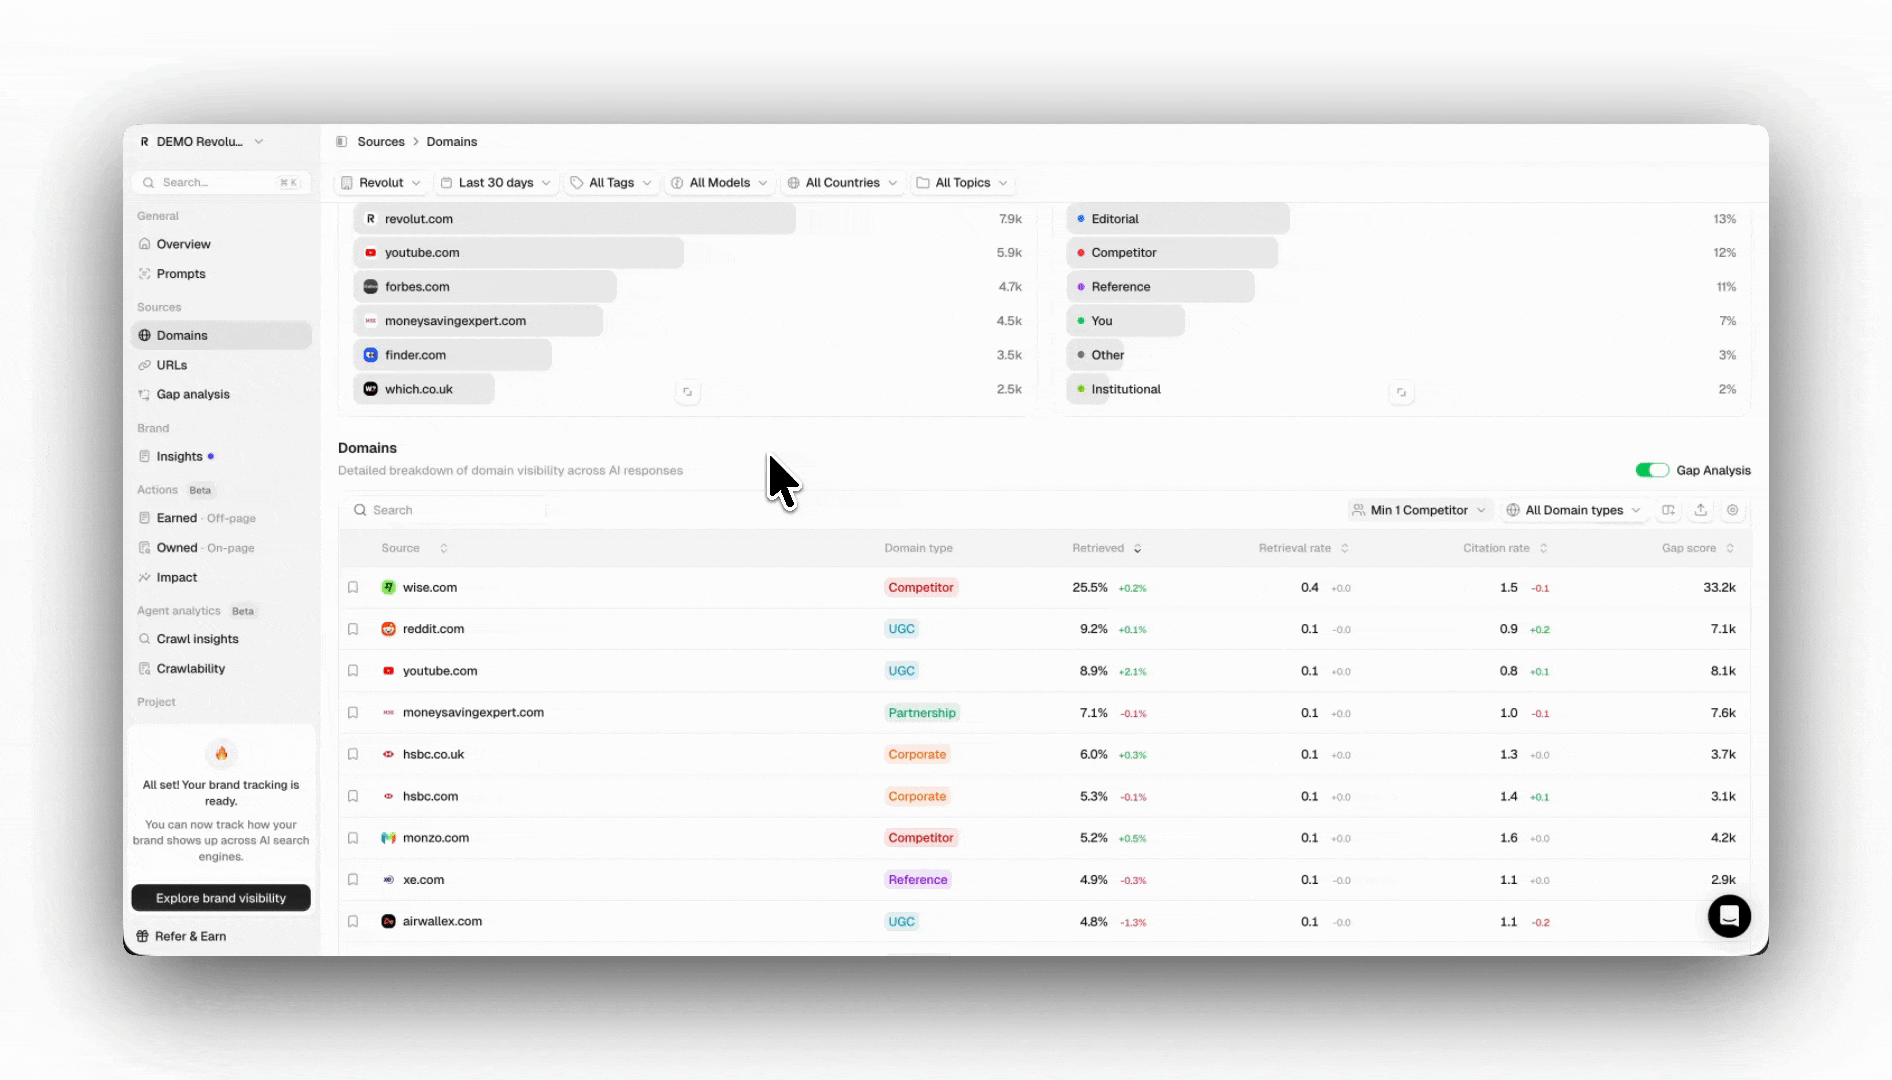
Task: Expand the top domains chart card
Action: click(x=687, y=392)
